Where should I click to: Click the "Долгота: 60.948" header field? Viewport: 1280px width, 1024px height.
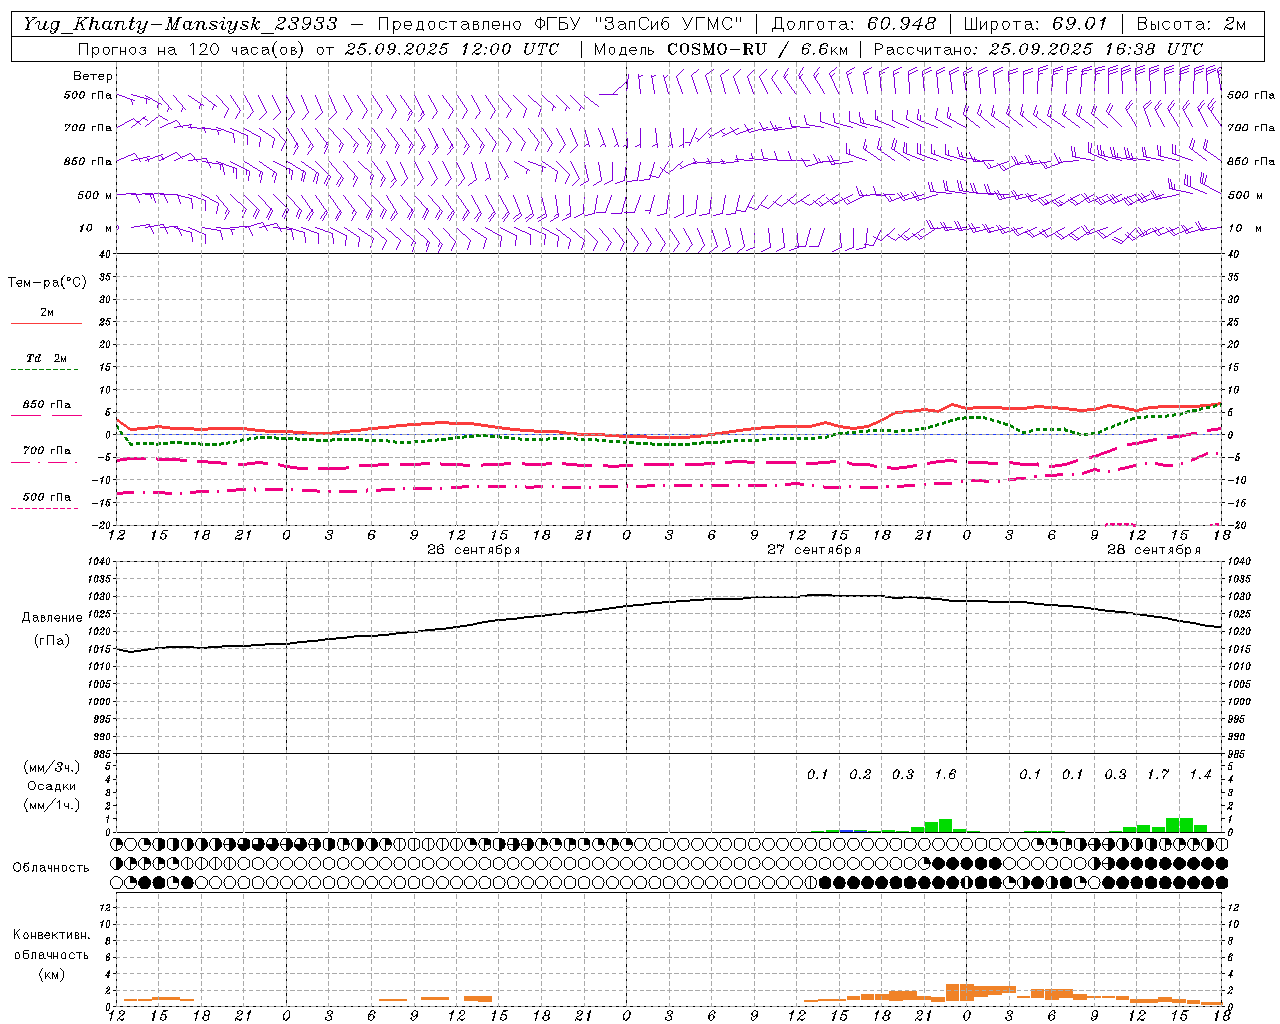coord(854,24)
